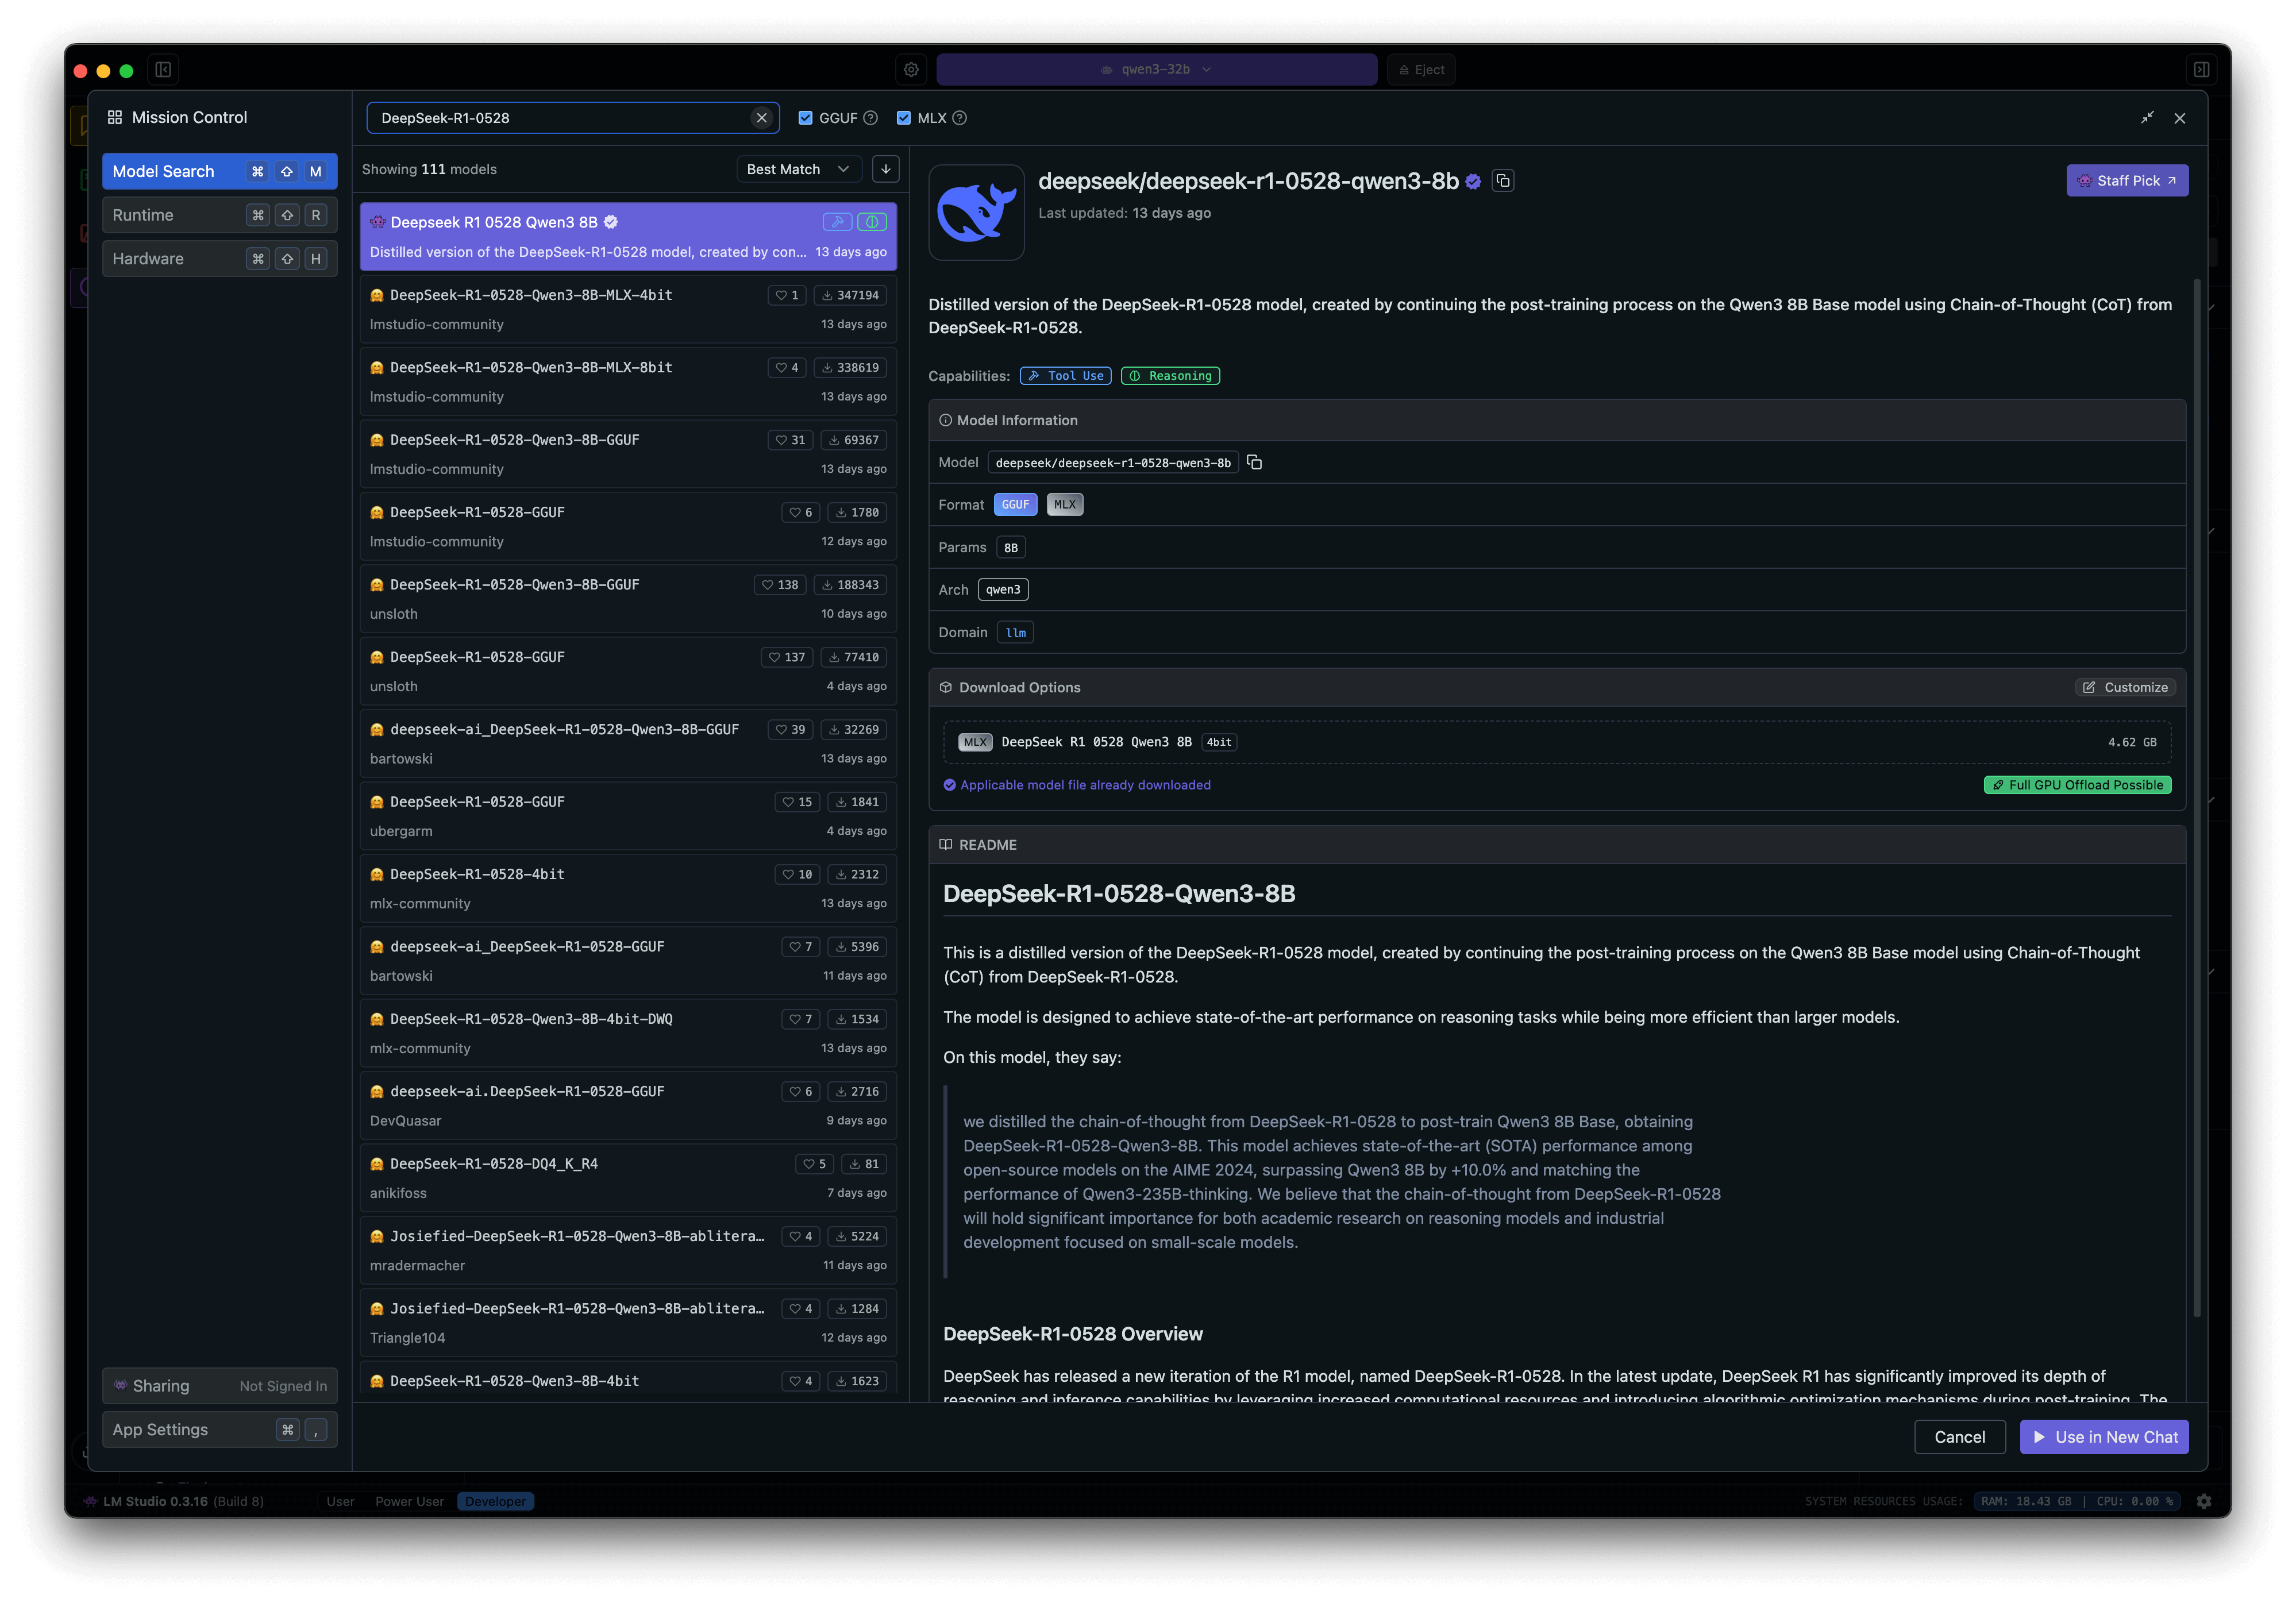The width and height of the screenshot is (2296, 1603).
Task: Click the MLX format tag
Action: coord(1065,505)
